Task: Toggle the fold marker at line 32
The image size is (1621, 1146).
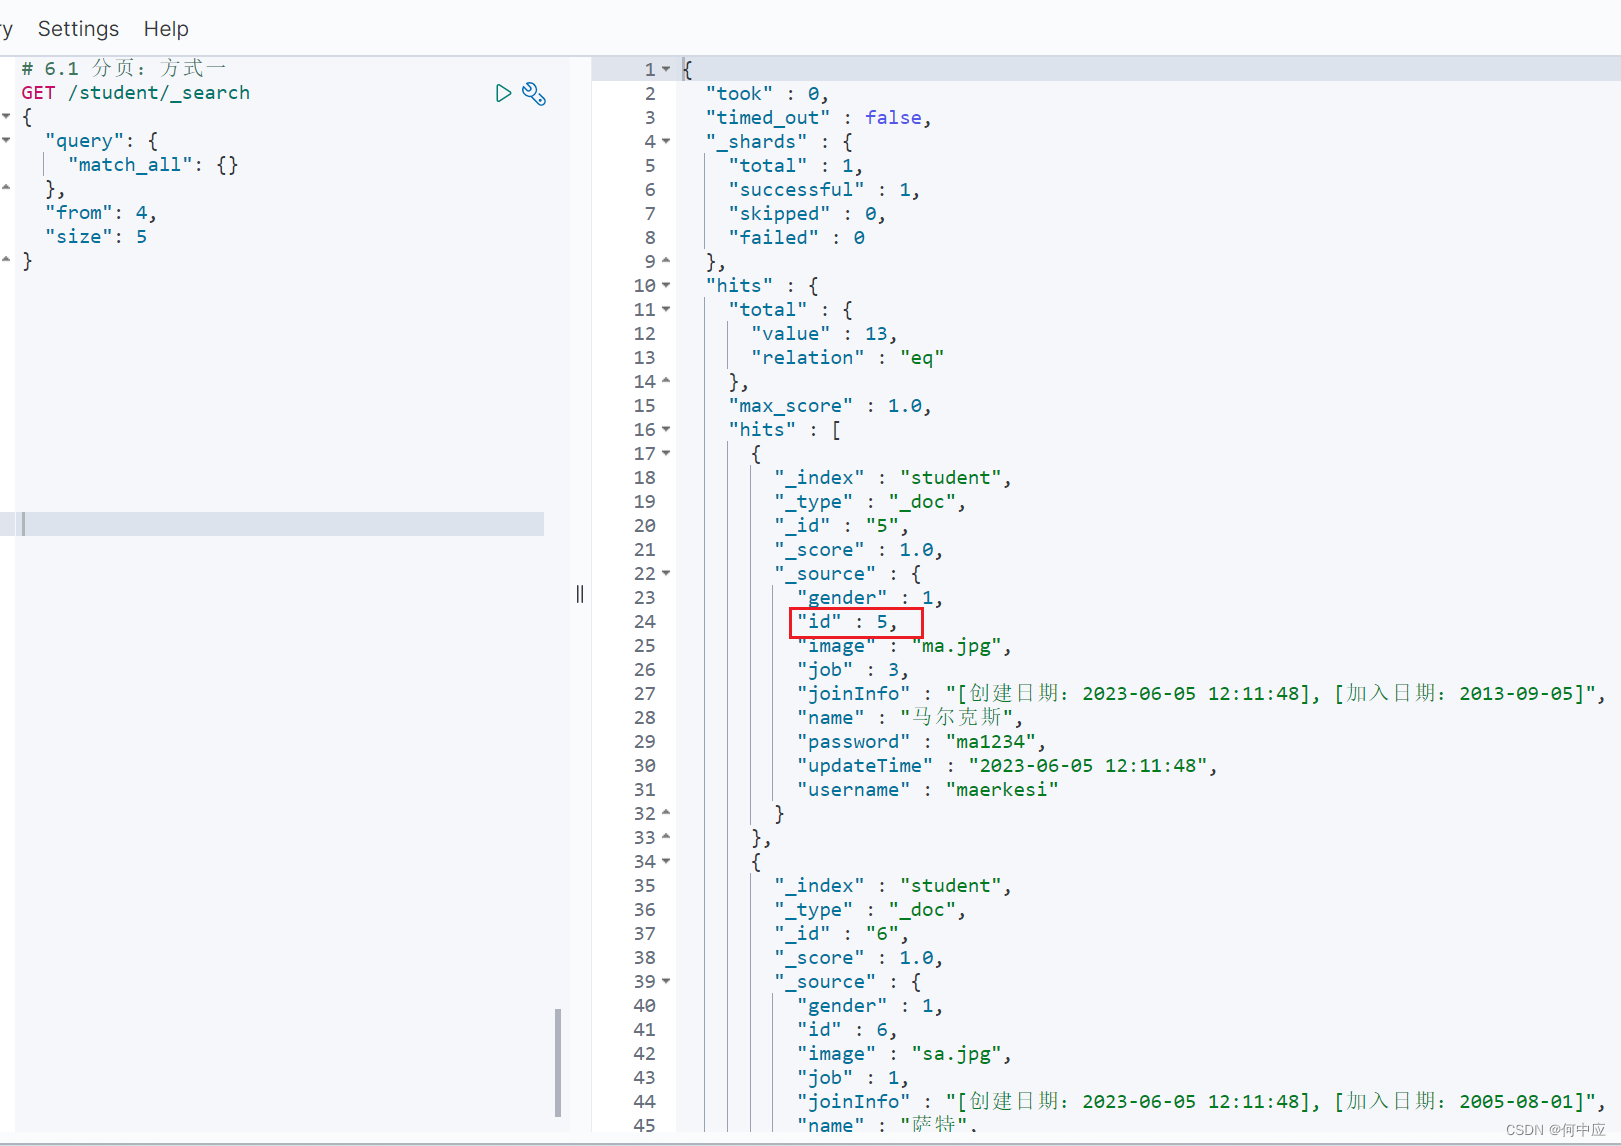Action: pyautogui.click(x=666, y=813)
